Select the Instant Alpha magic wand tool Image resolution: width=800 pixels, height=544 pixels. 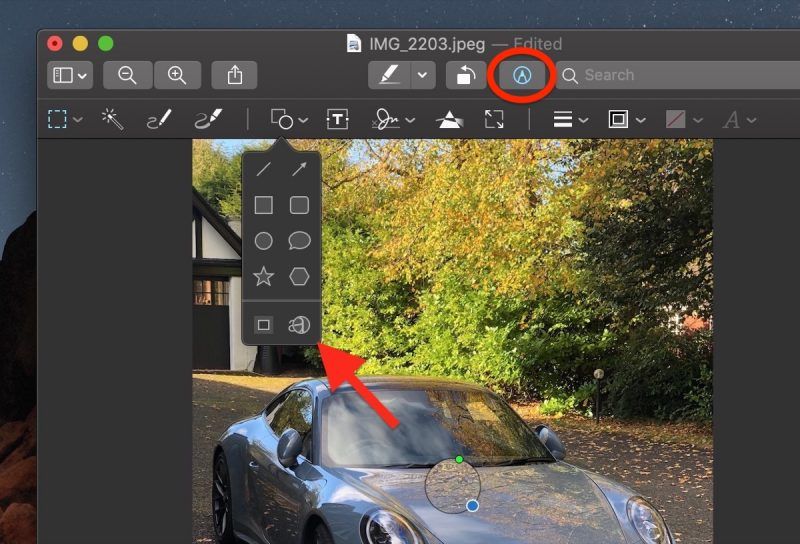[113, 120]
